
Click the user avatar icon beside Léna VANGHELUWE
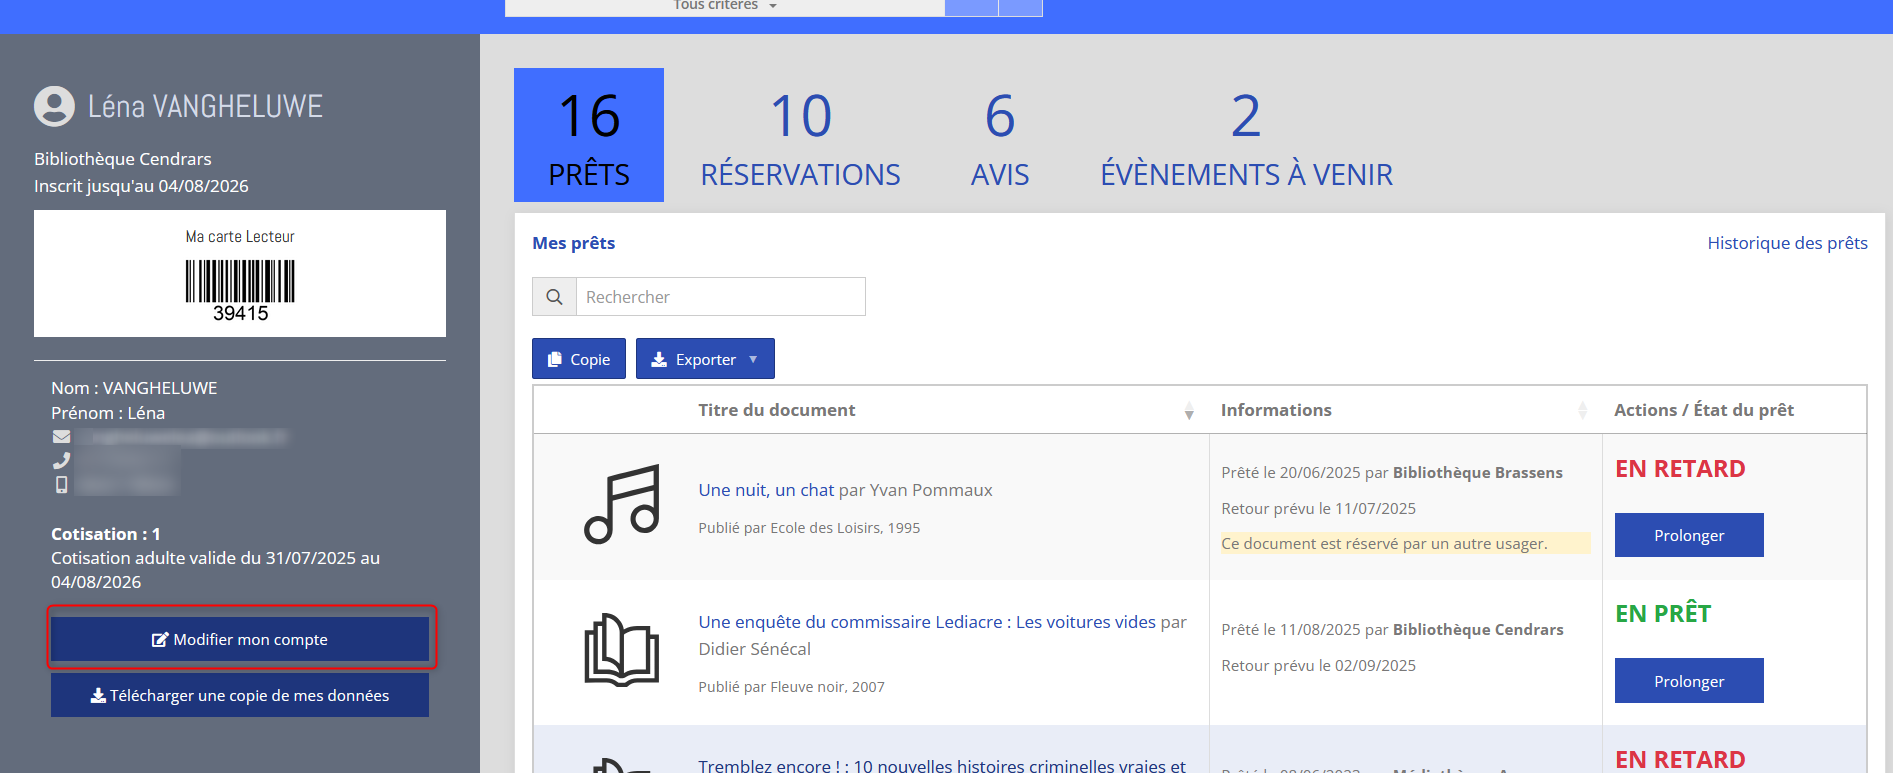point(54,106)
